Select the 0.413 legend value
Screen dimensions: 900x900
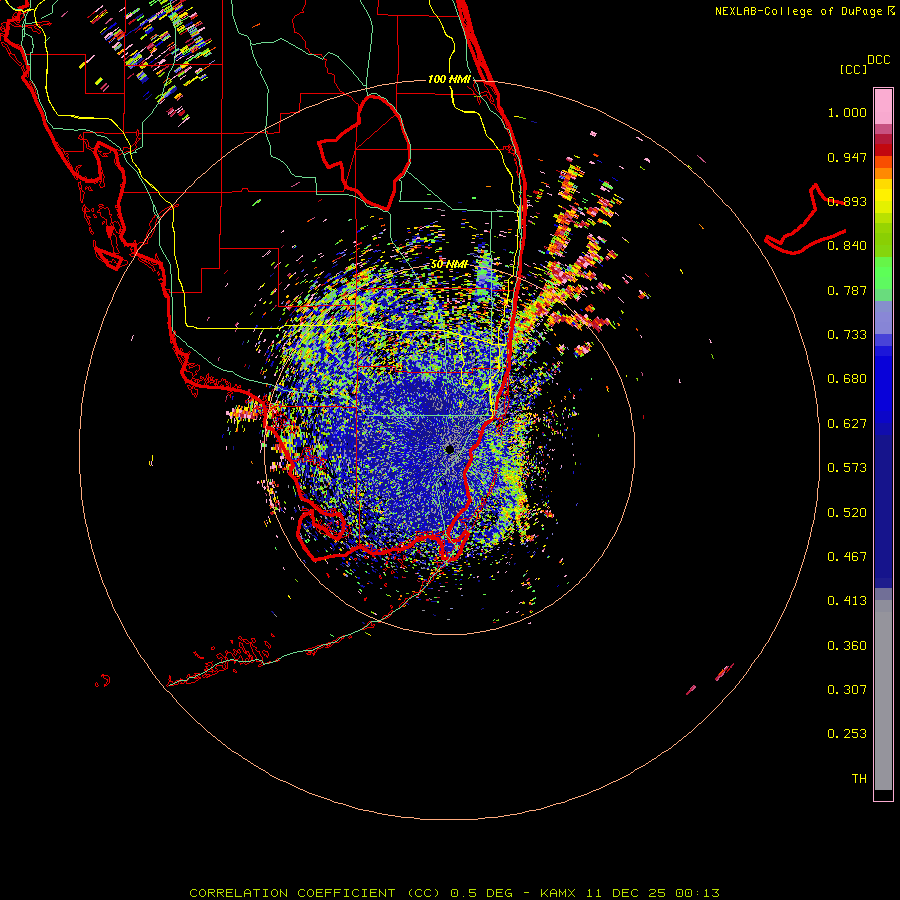point(847,601)
